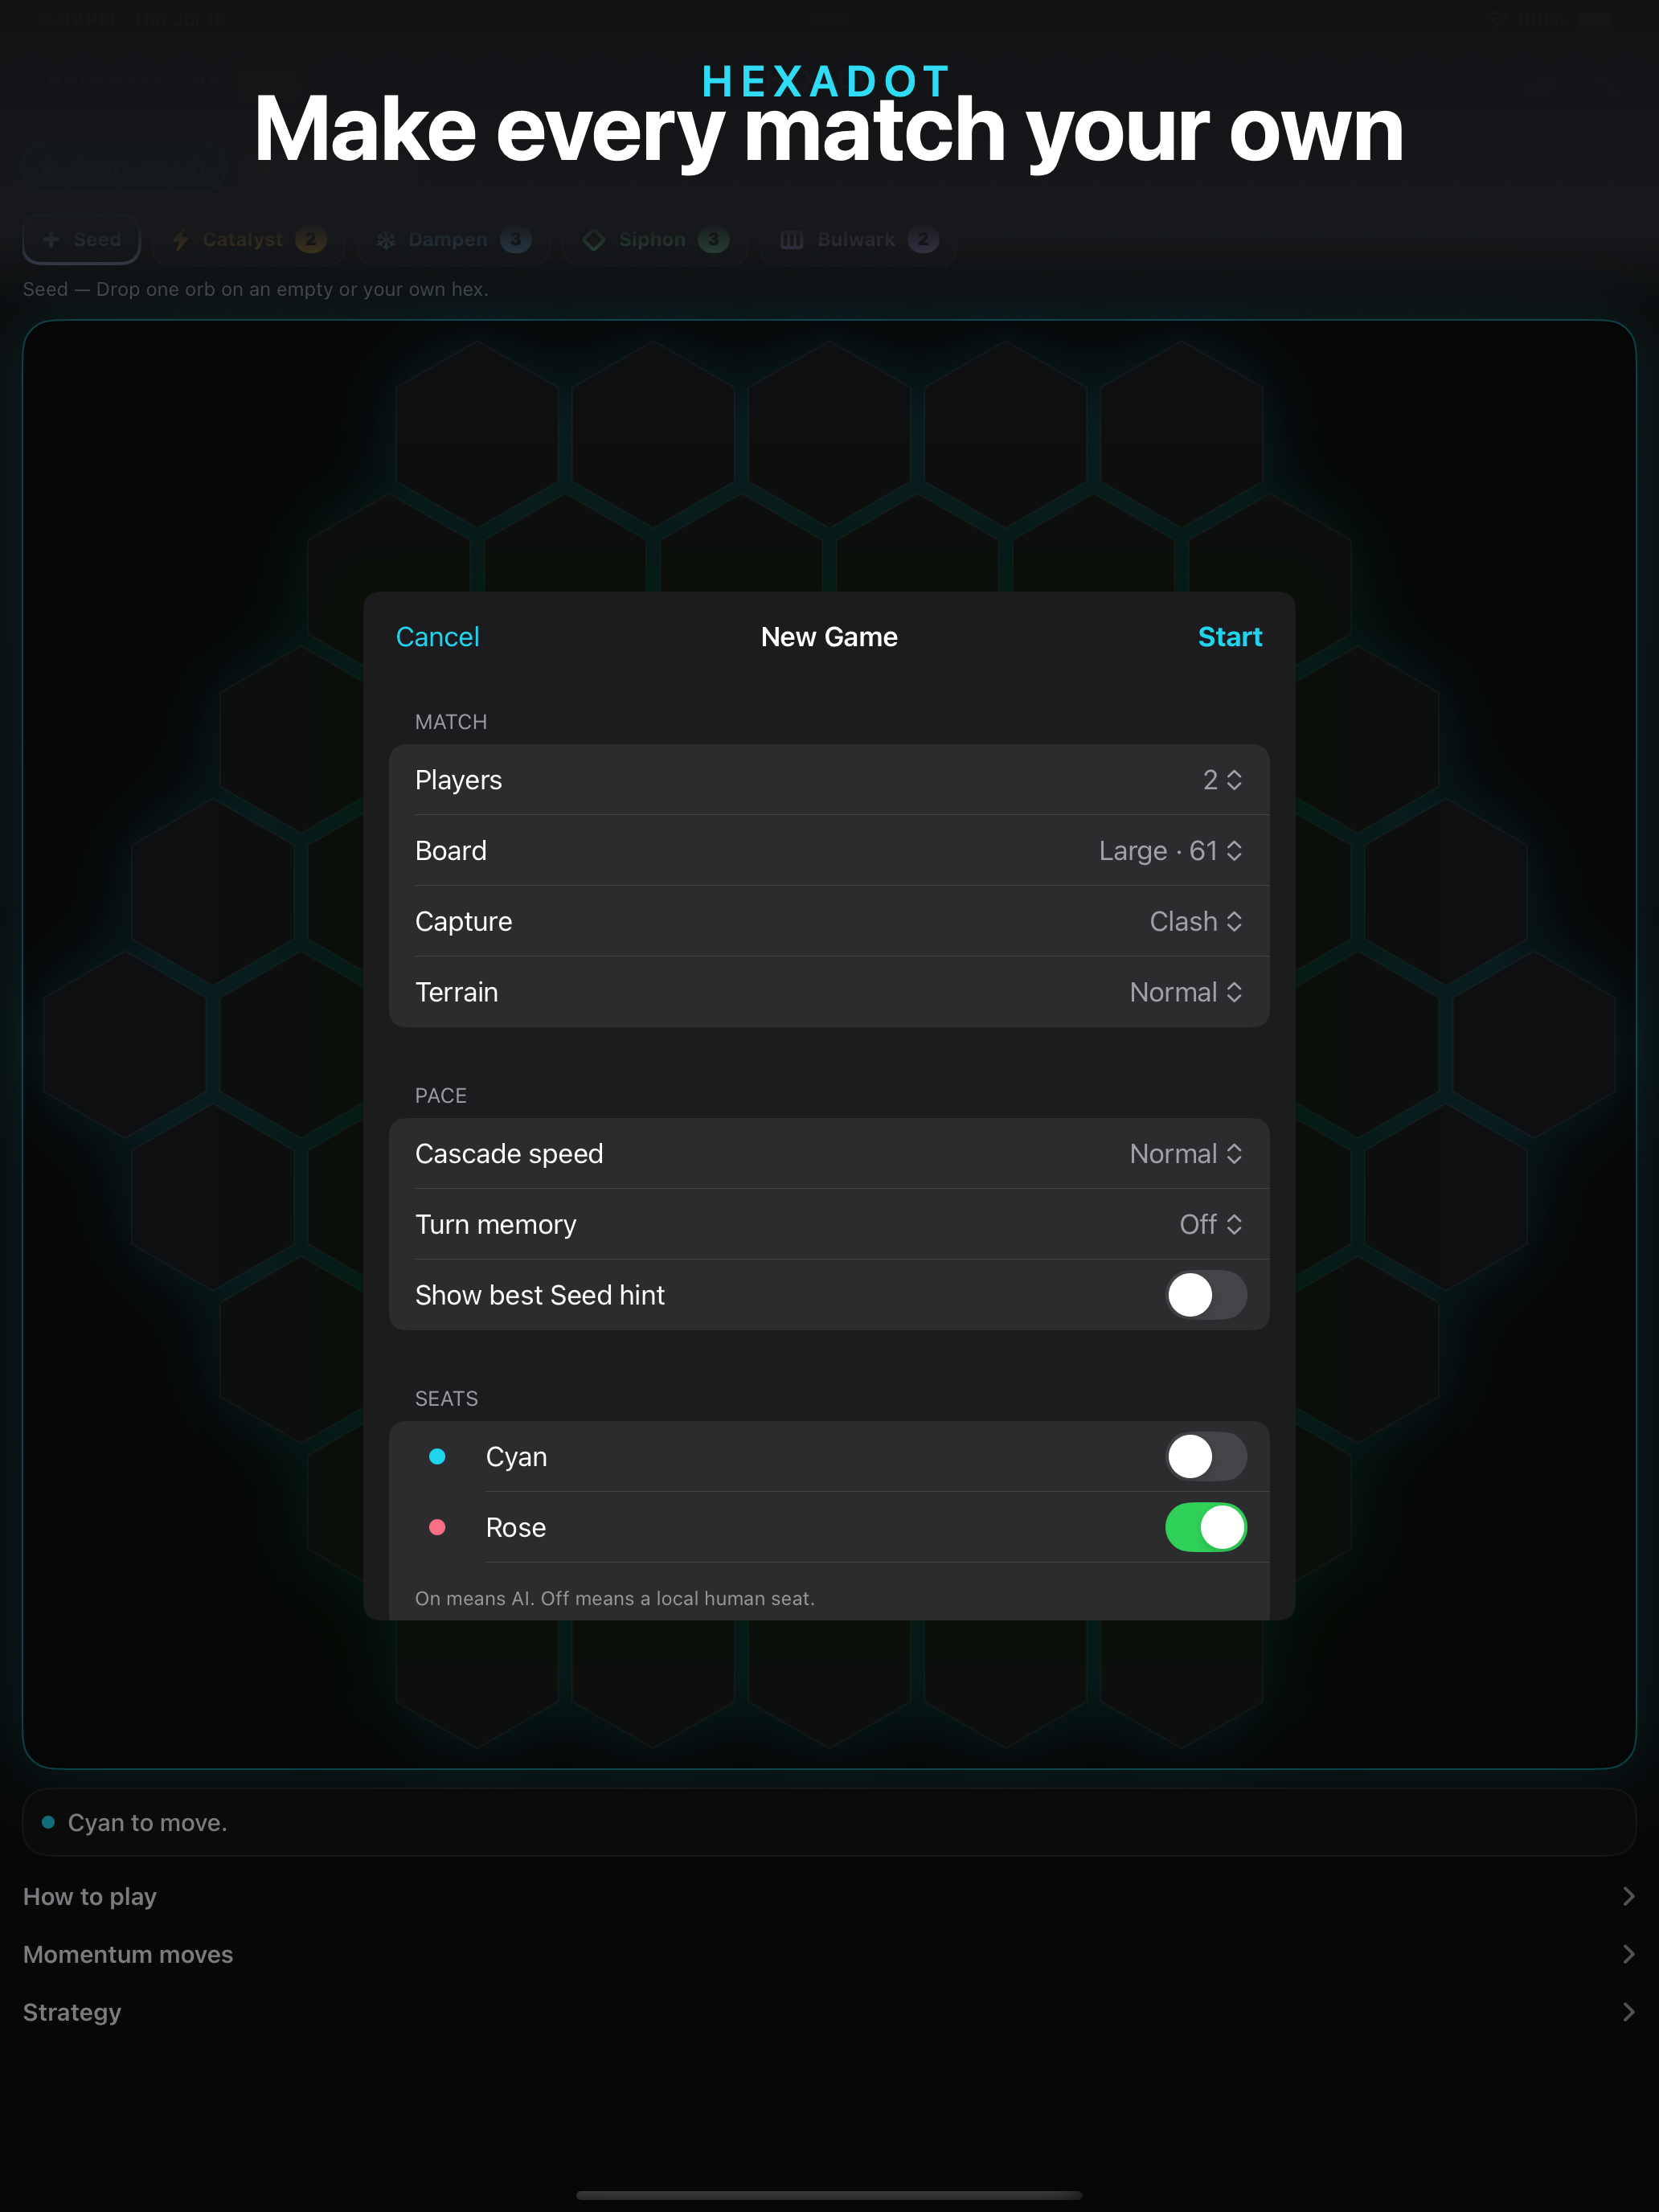
Task: Click the Players row label
Action: 458,780
